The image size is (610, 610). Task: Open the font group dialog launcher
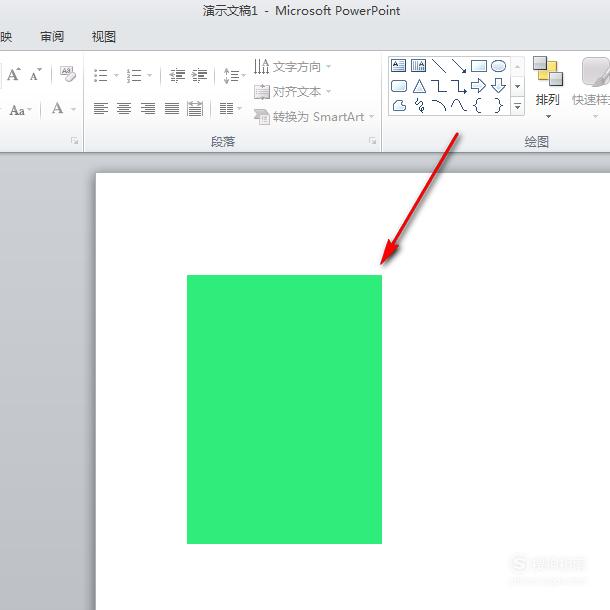[74, 141]
